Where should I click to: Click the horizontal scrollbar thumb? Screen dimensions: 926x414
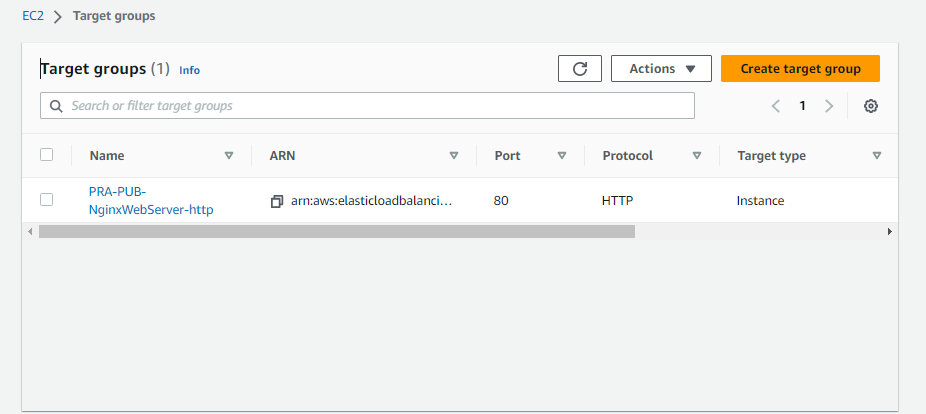click(x=337, y=232)
